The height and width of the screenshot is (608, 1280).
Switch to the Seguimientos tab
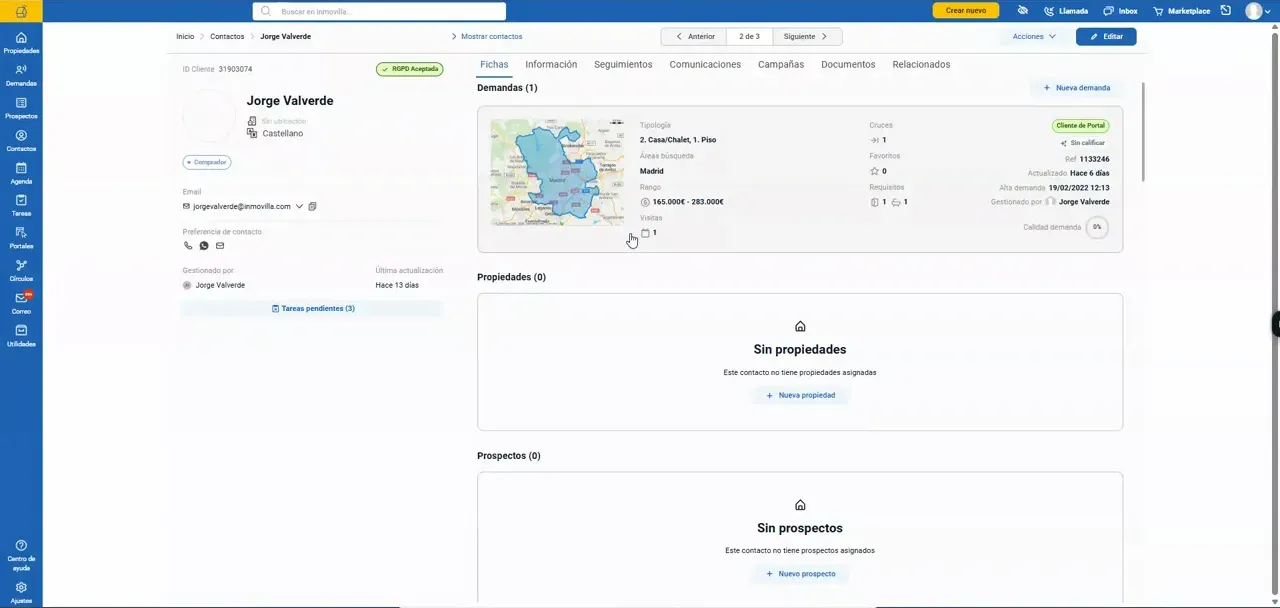tap(623, 65)
